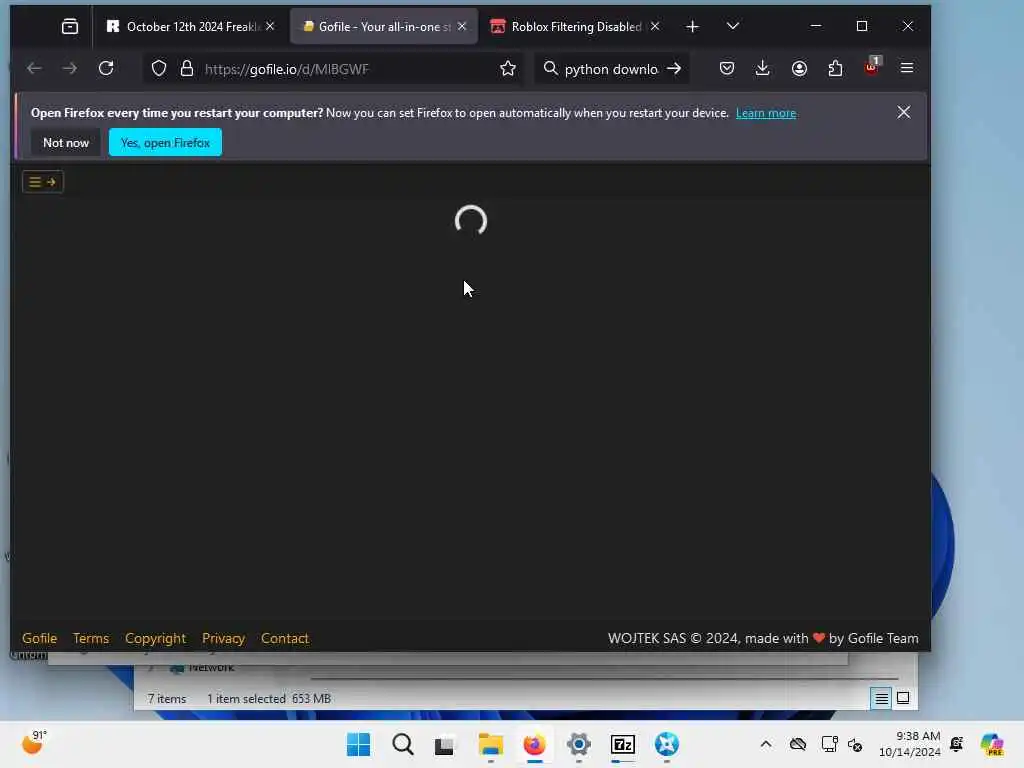Screen dimensions: 1024x768
Task: Open the Terms footer link
Action: click(x=91, y=638)
